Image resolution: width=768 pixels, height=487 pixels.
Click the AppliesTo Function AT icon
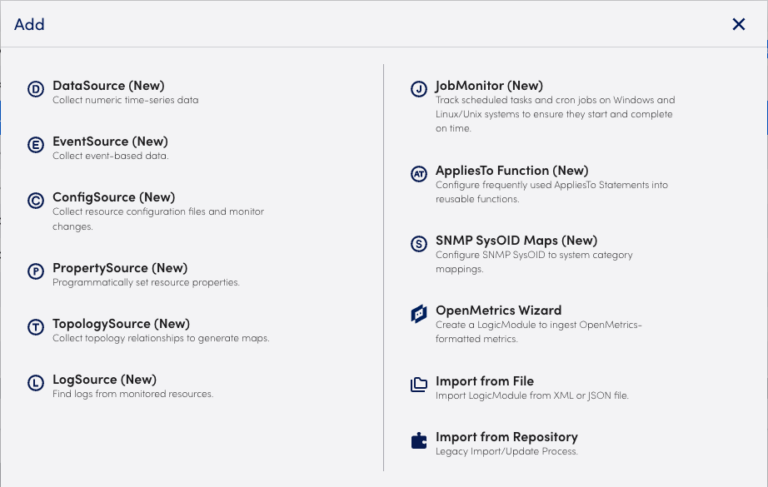pyautogui.click(x=419, y=174)
